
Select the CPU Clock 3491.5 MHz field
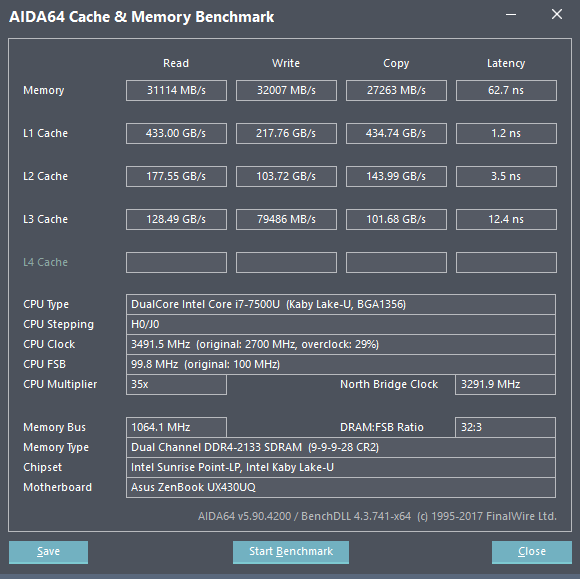click(341, 344)
